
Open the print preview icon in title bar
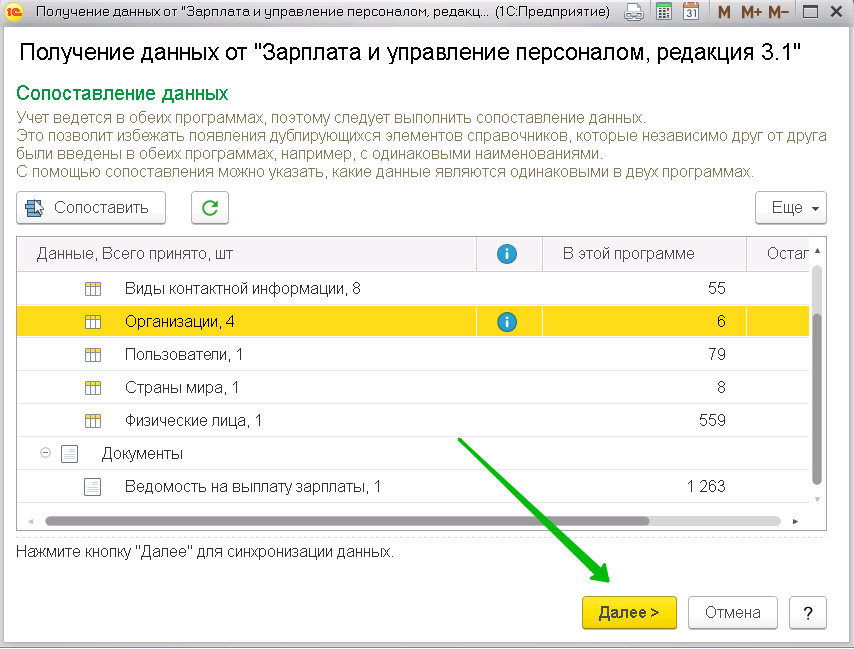633,11
